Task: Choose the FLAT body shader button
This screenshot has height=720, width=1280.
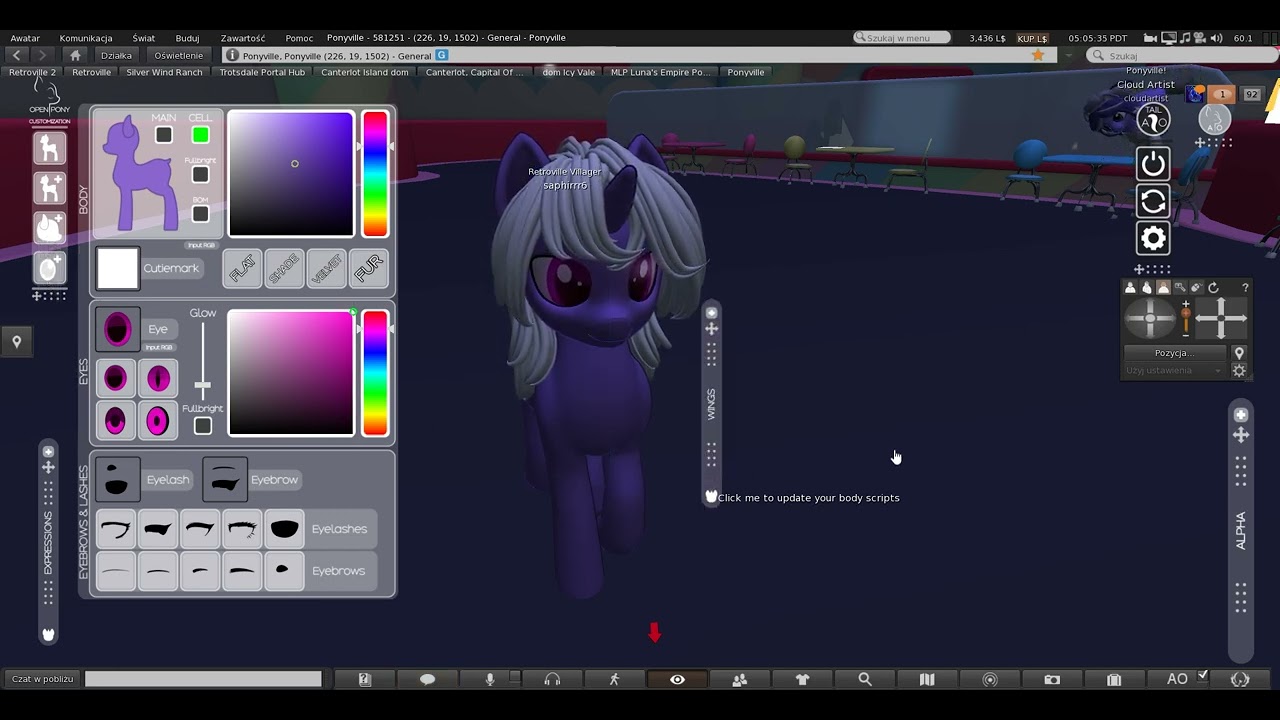Action: tap(242, 268)
